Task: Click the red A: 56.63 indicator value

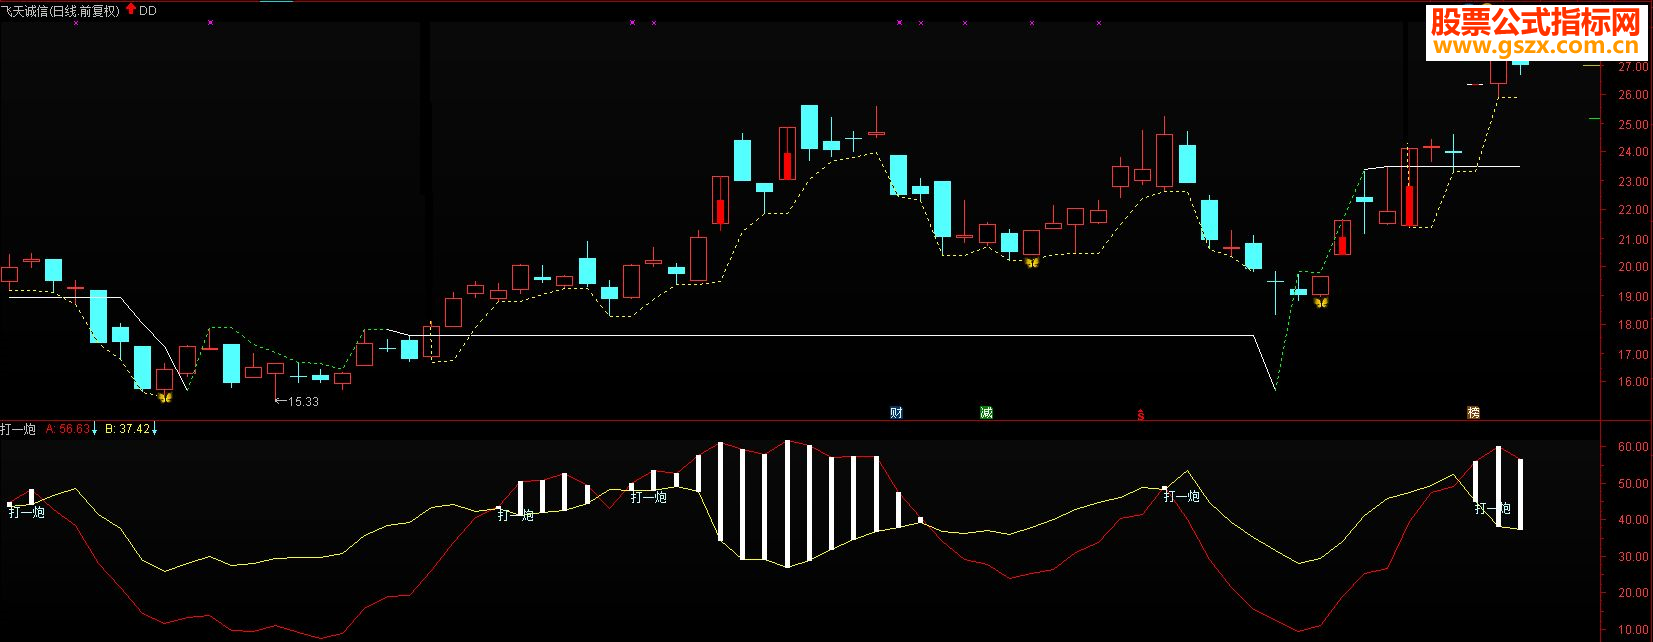Action: tap(68, 429)
